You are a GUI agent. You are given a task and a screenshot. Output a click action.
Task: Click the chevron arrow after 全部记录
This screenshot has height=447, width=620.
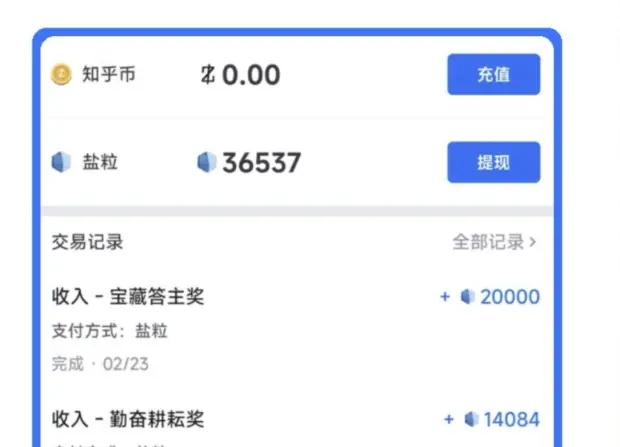tap(532, 242)
